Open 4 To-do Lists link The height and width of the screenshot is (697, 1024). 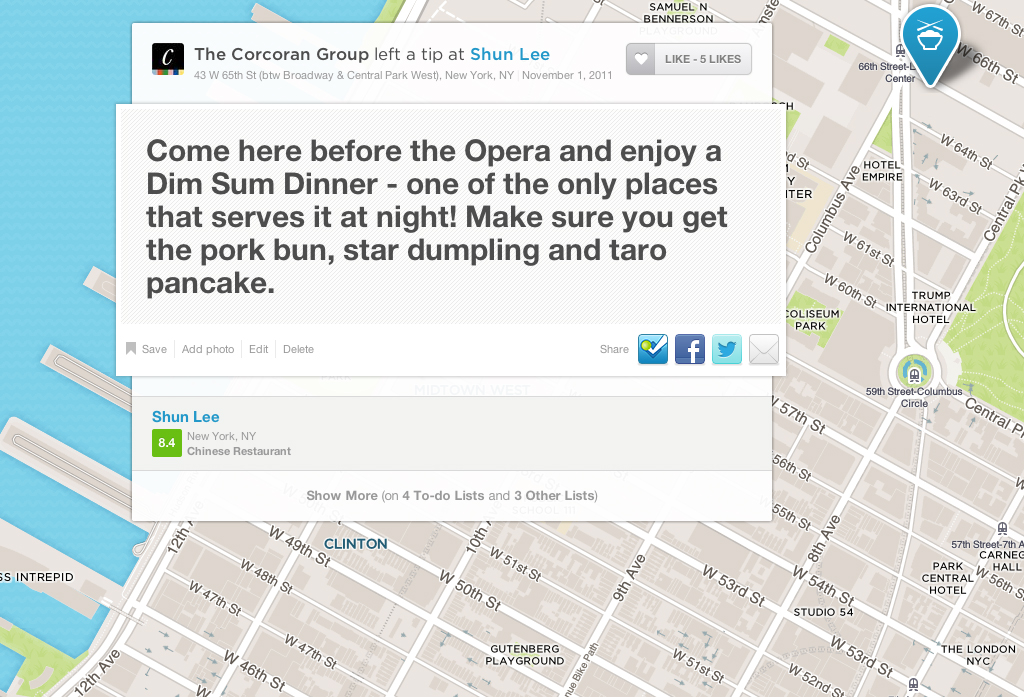coord(443,495)
